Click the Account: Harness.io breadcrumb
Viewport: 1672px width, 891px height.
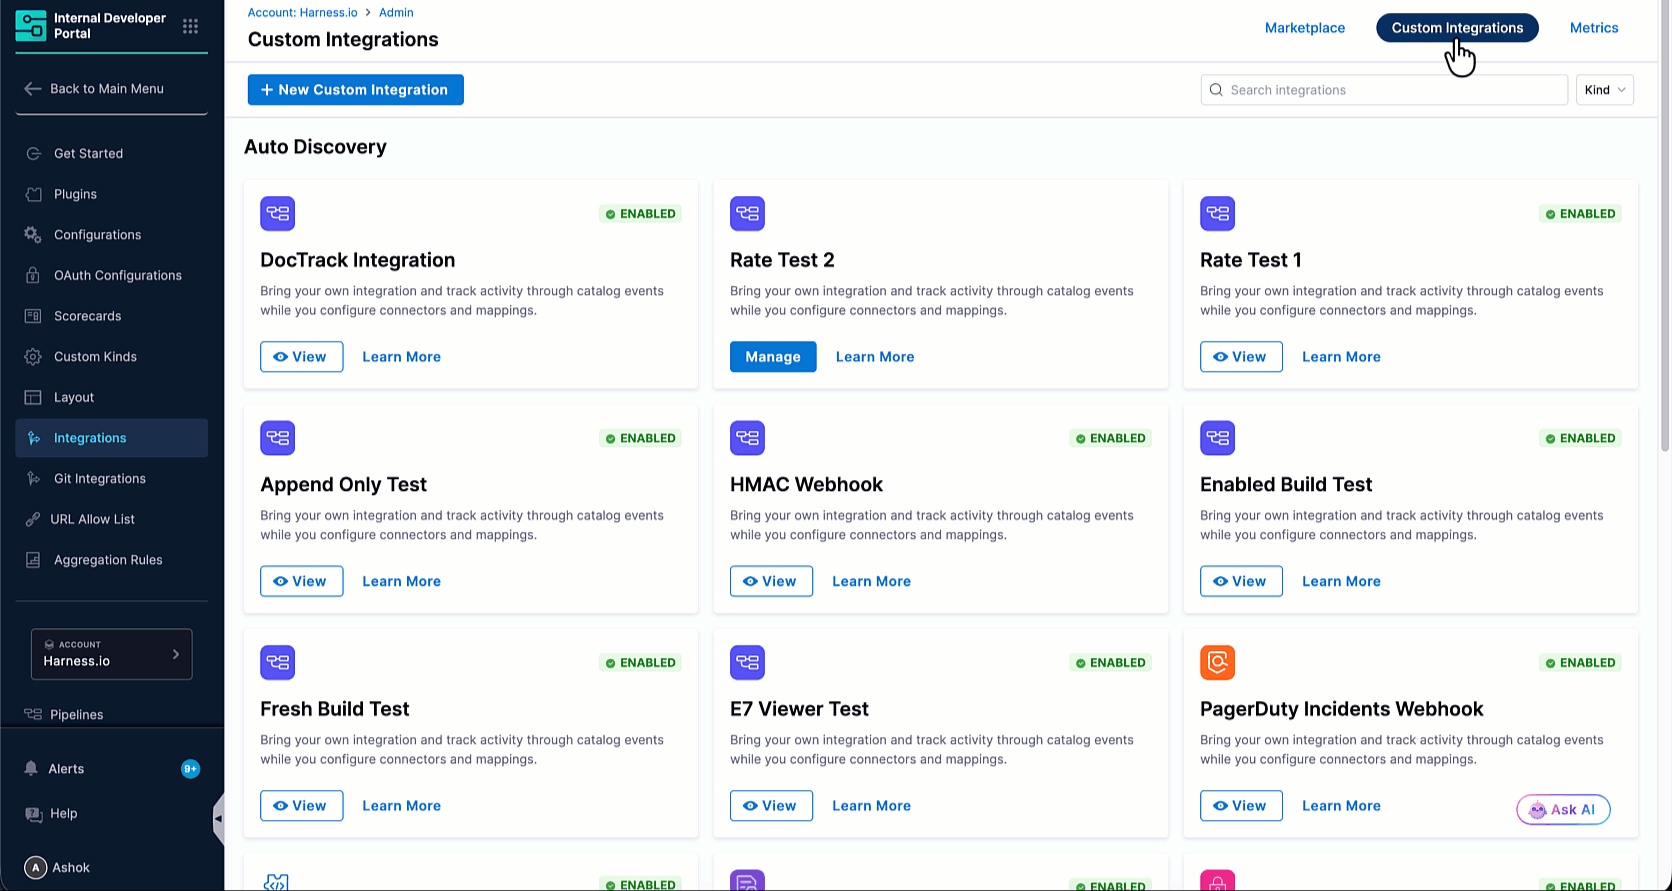click(x=303, y=13)
